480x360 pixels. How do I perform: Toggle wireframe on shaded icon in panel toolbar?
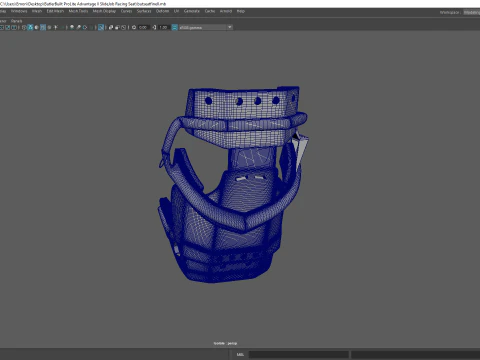(43, 27)
